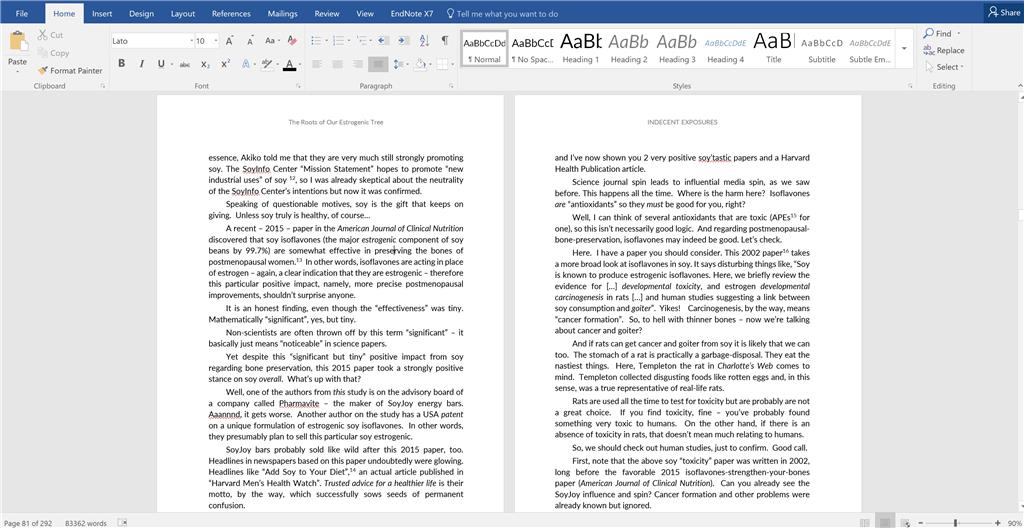Open the underline style dropdown arrow
1024x528 pixels.
[170, 64]
